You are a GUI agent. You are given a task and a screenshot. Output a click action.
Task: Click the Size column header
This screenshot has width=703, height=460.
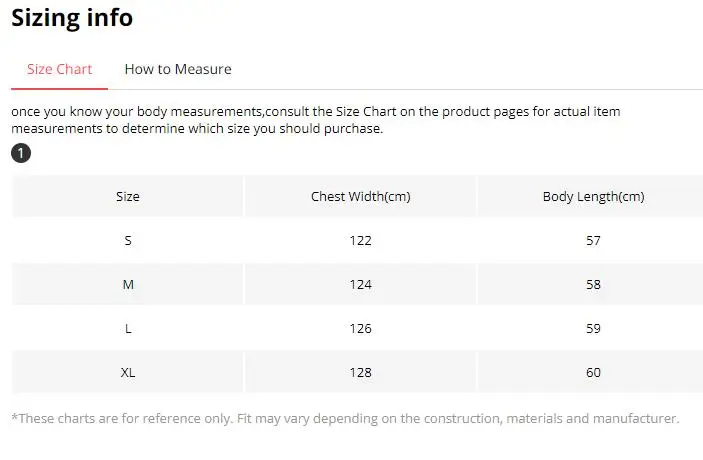(128, 197)
